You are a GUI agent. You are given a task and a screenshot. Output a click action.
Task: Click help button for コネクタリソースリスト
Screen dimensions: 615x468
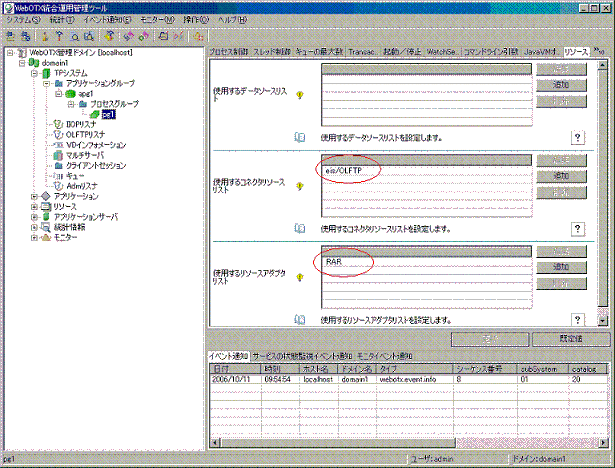pos(577,229)
